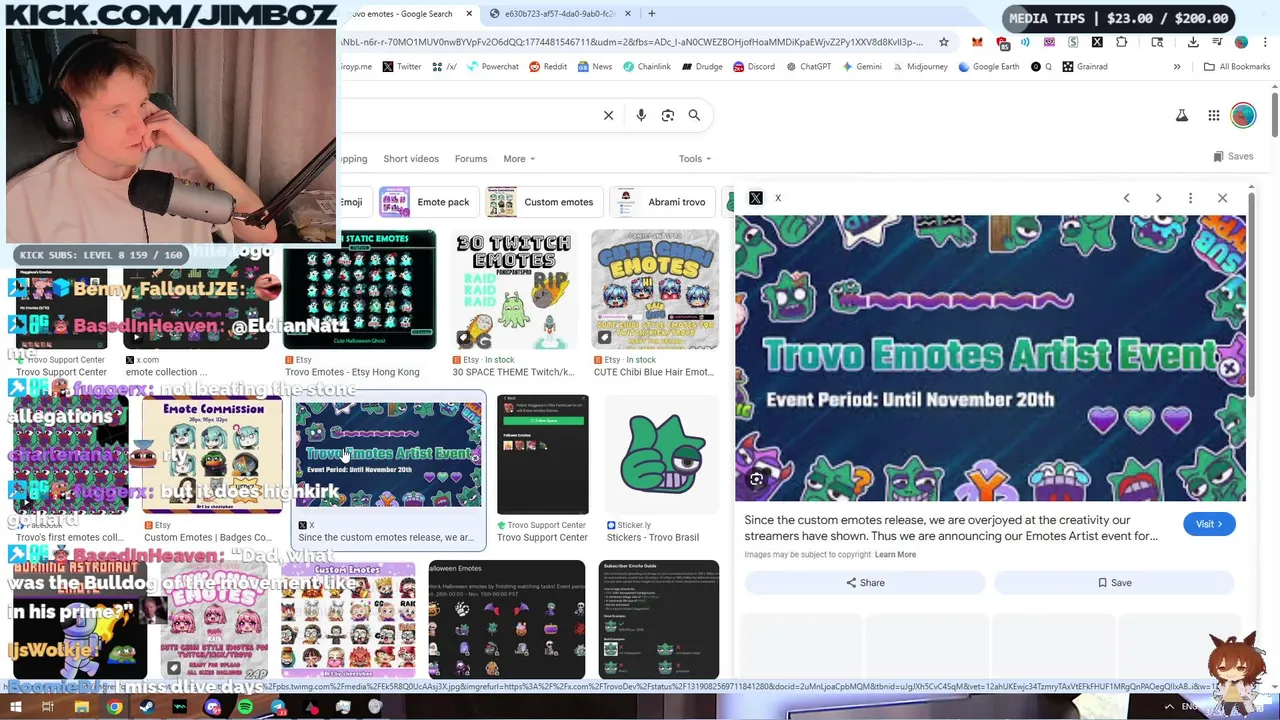1280x720 pixels.
Task: Open Chrome from the taskbar
Action: [114, 708]
